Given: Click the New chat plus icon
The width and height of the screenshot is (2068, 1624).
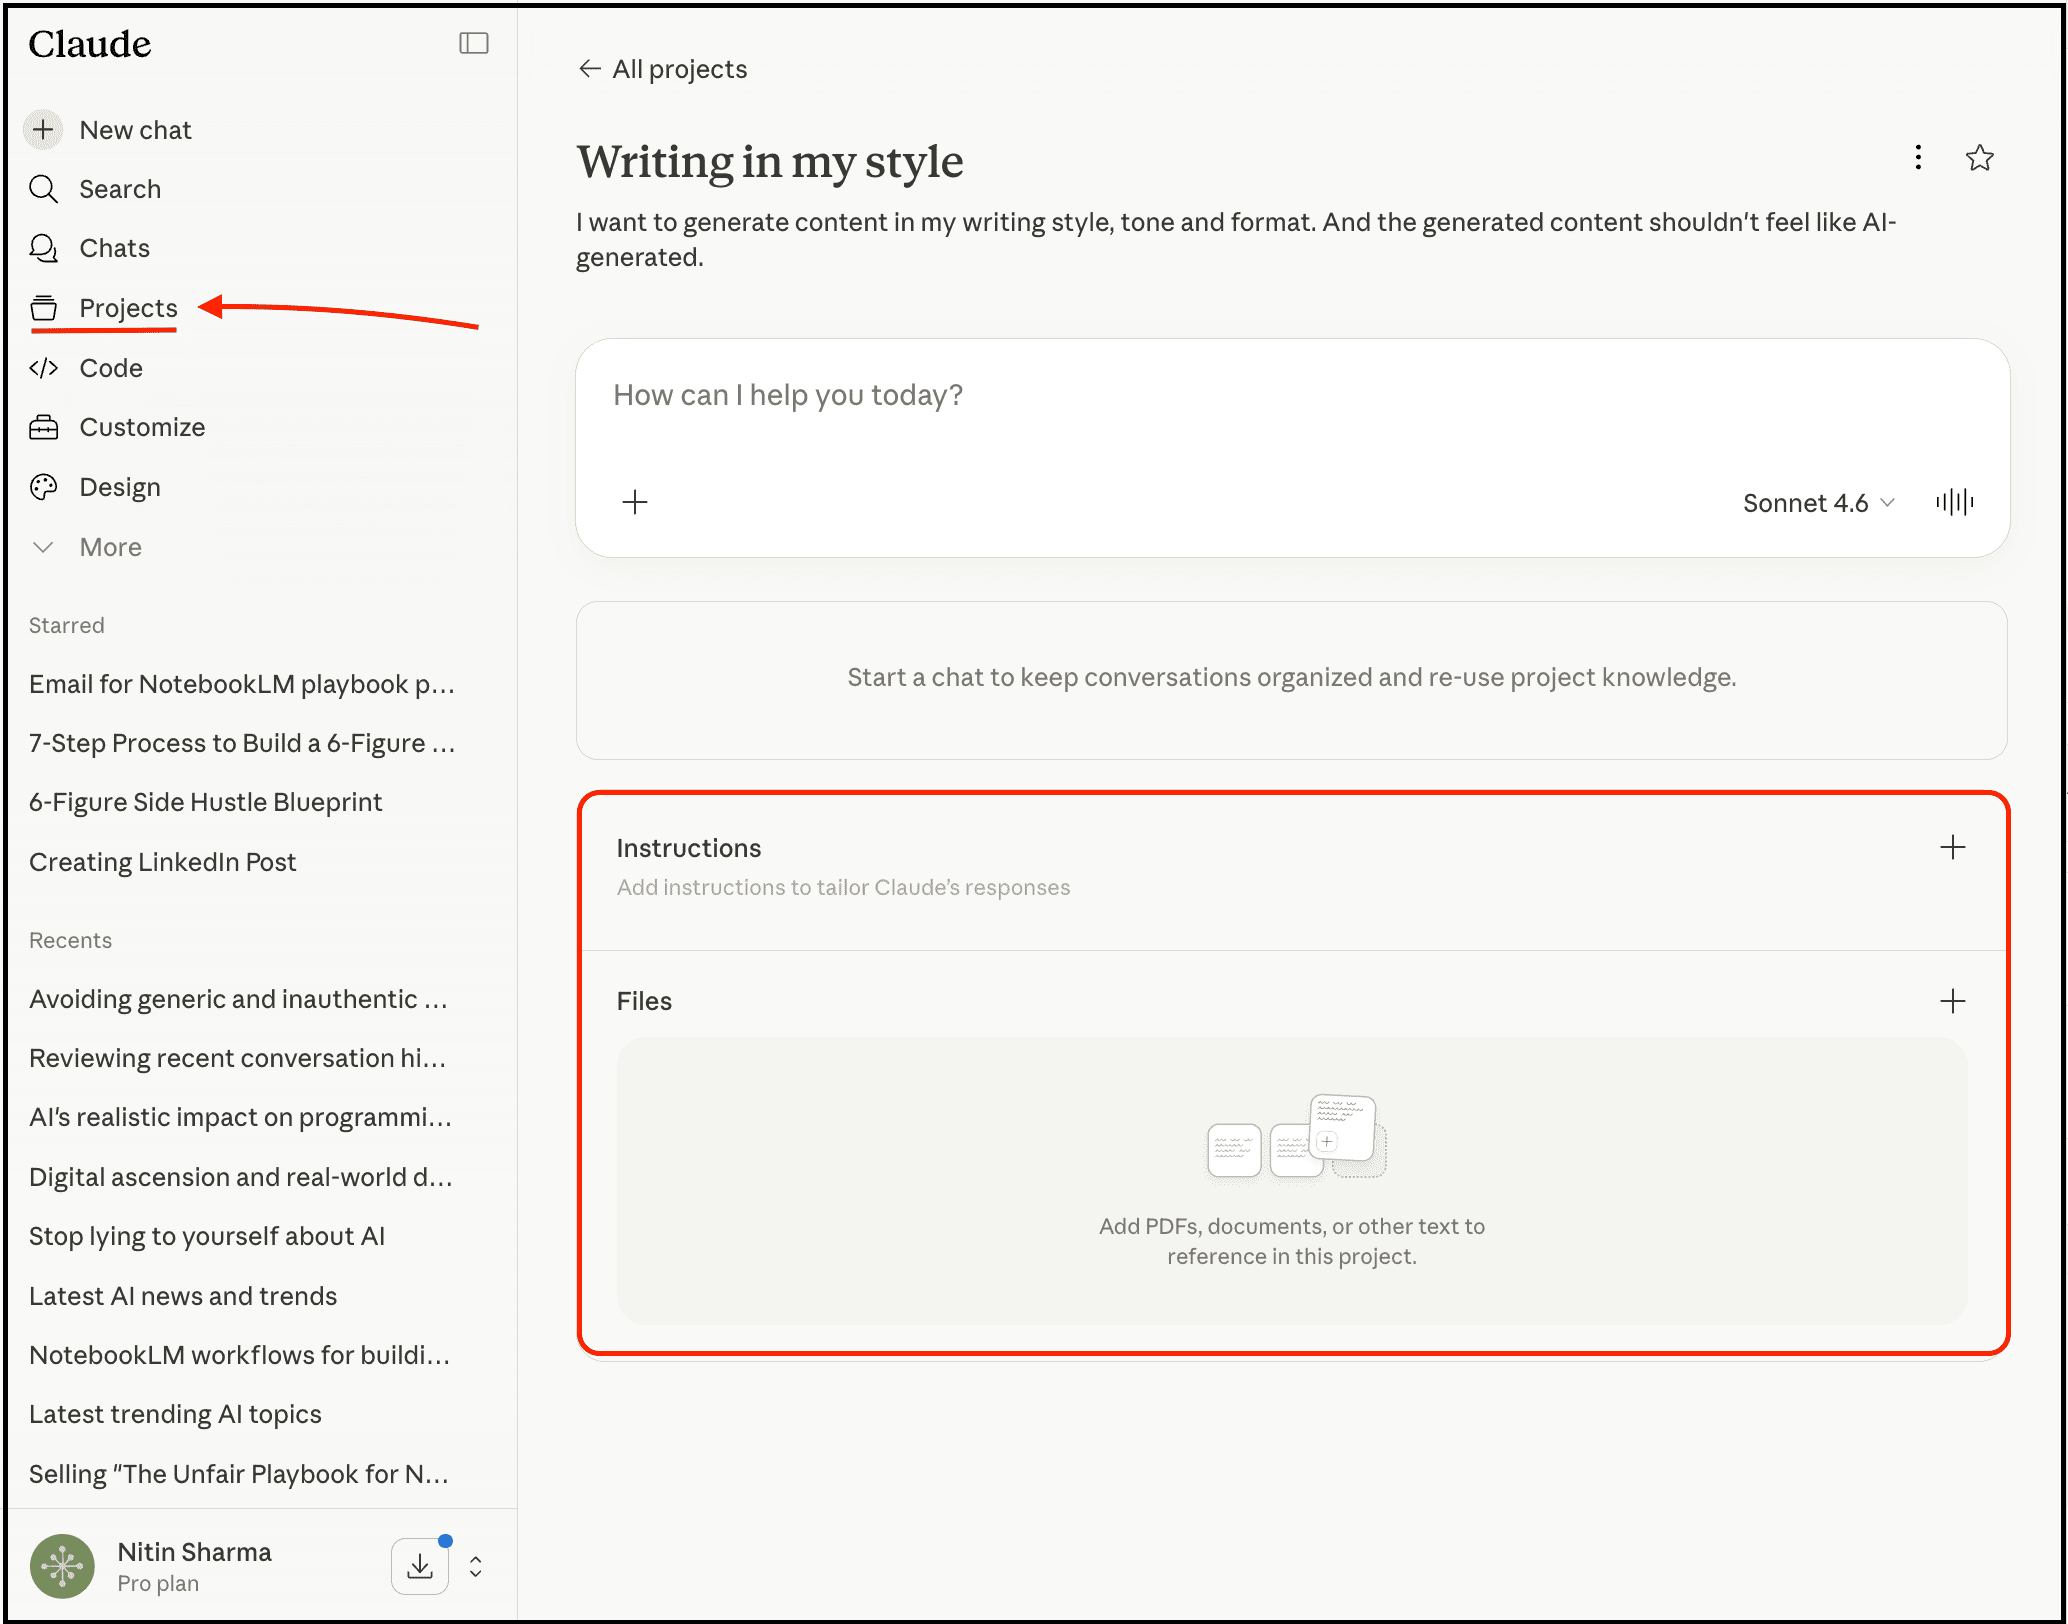Looking at the screenshot, I should 43,130.
